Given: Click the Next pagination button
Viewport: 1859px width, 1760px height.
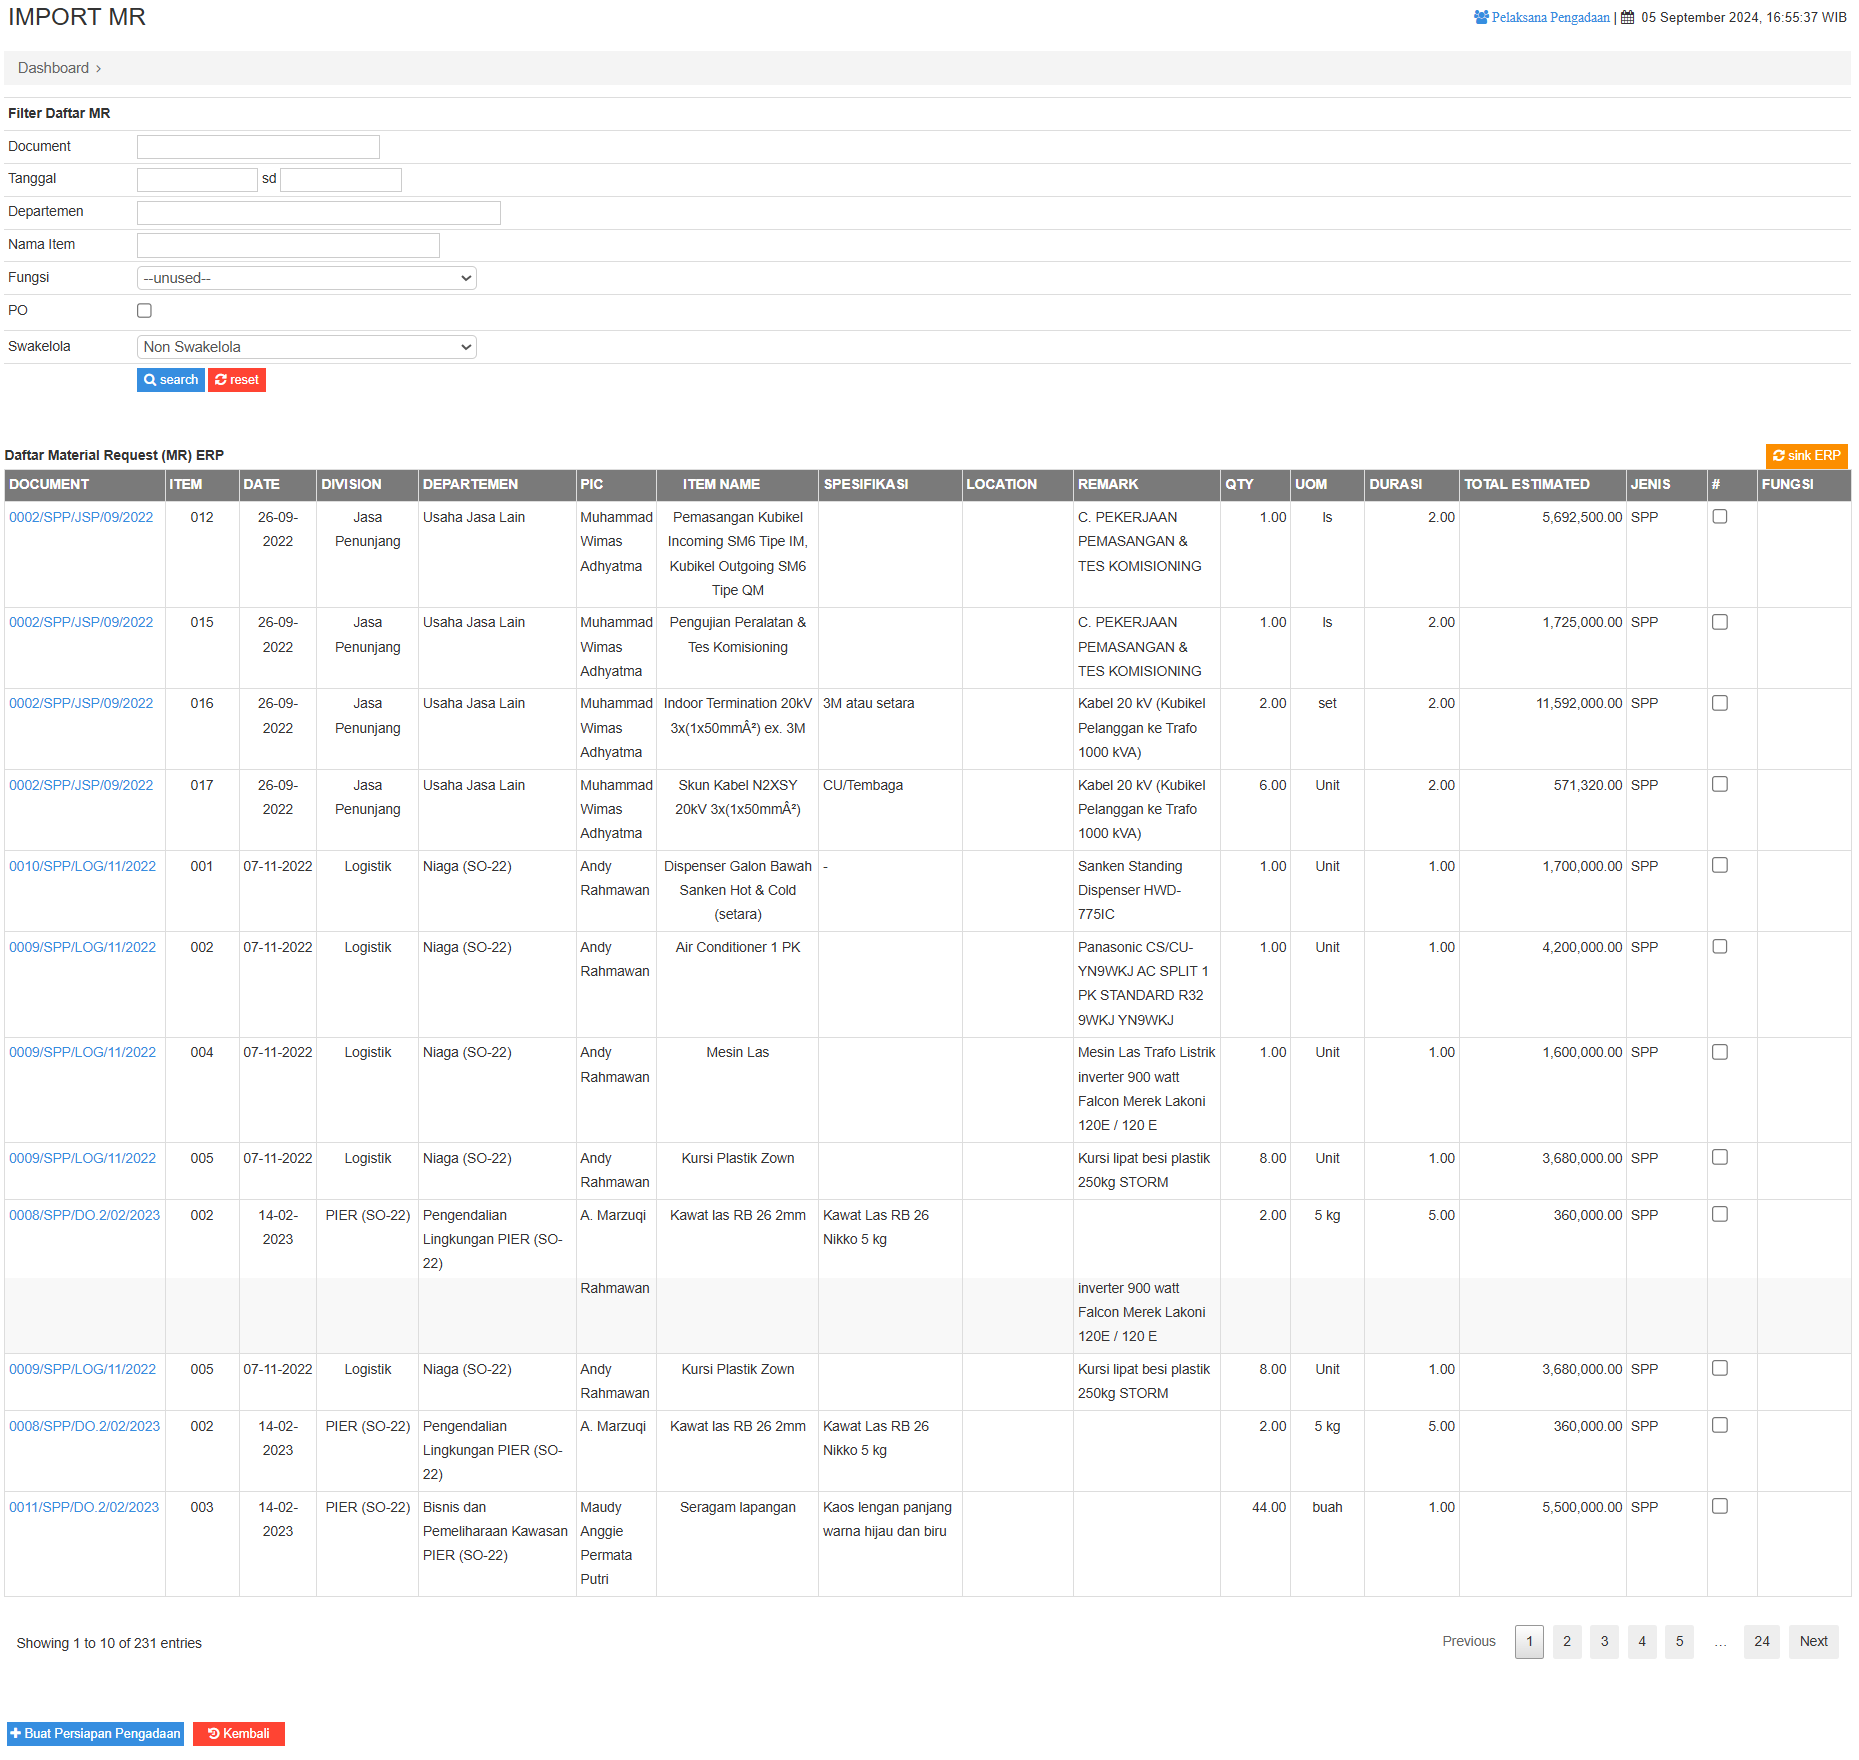Looking at the screenshot, I should point(1812,1641).
